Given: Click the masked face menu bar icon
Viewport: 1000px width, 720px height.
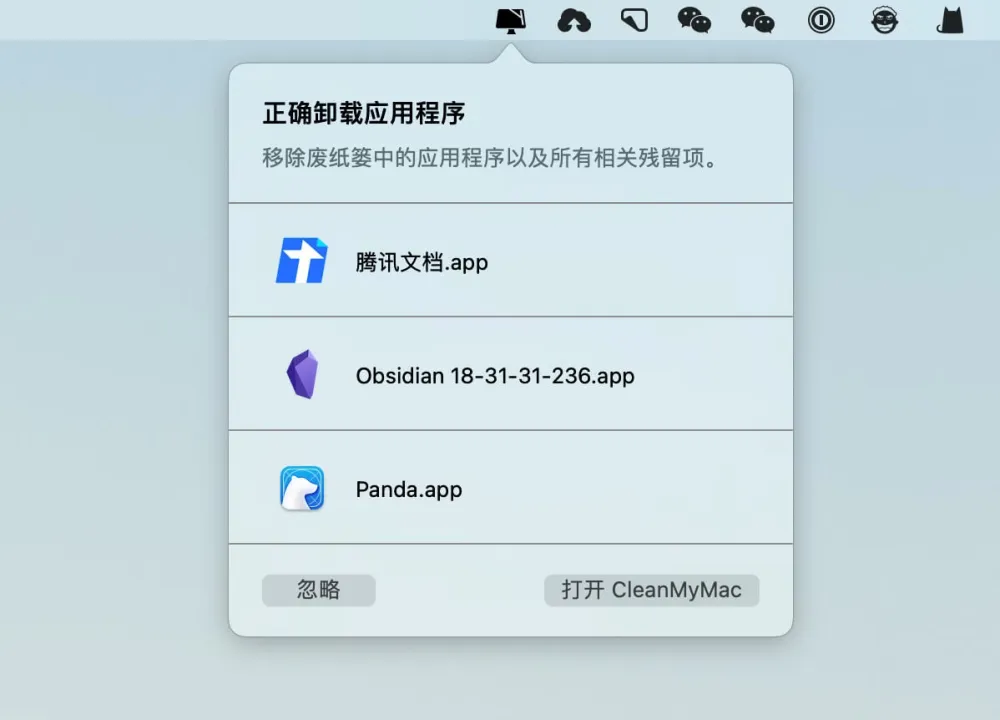Looking at the screenshot, I should [x=885, y=20].
